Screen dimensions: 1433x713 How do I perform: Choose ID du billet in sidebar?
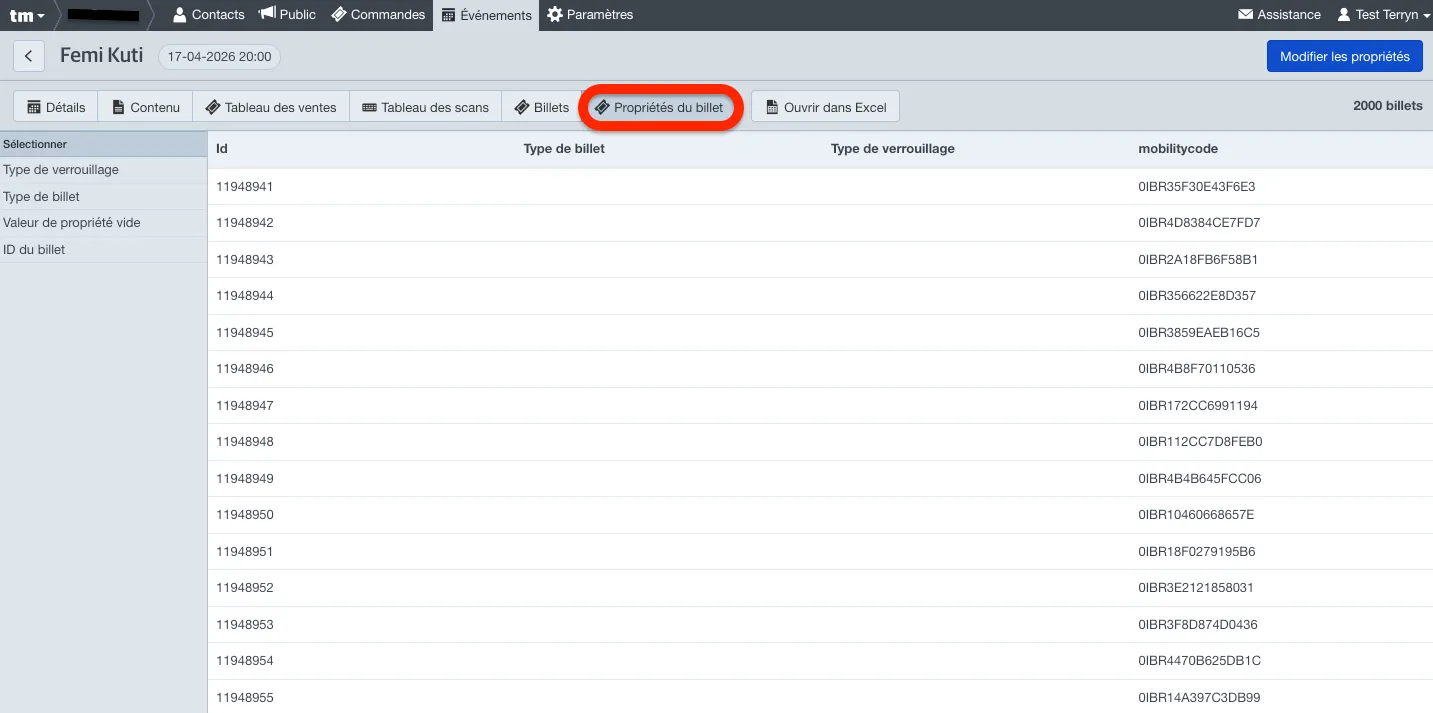pos(104,250)
